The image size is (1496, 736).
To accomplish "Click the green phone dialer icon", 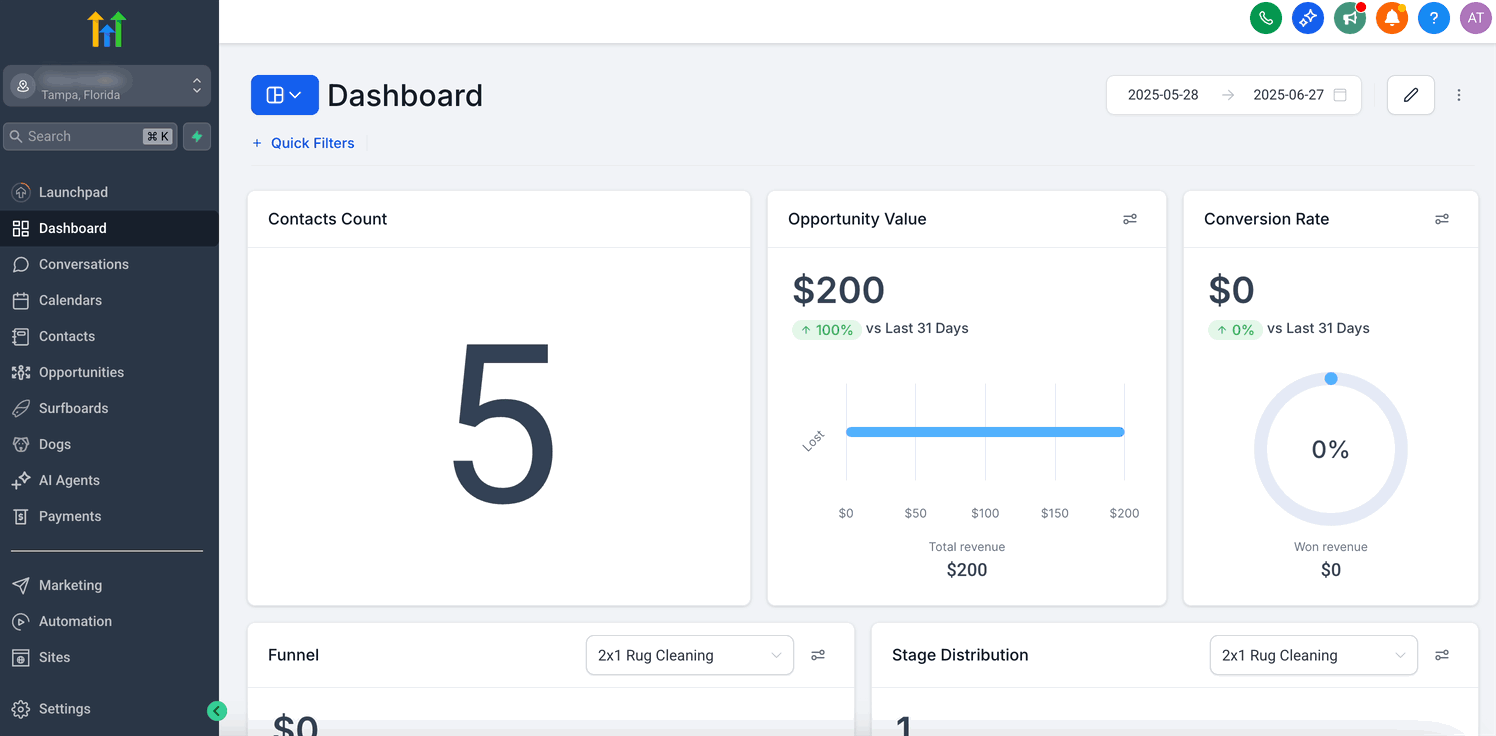I will pyautogui.click(x=1266, y=18).
